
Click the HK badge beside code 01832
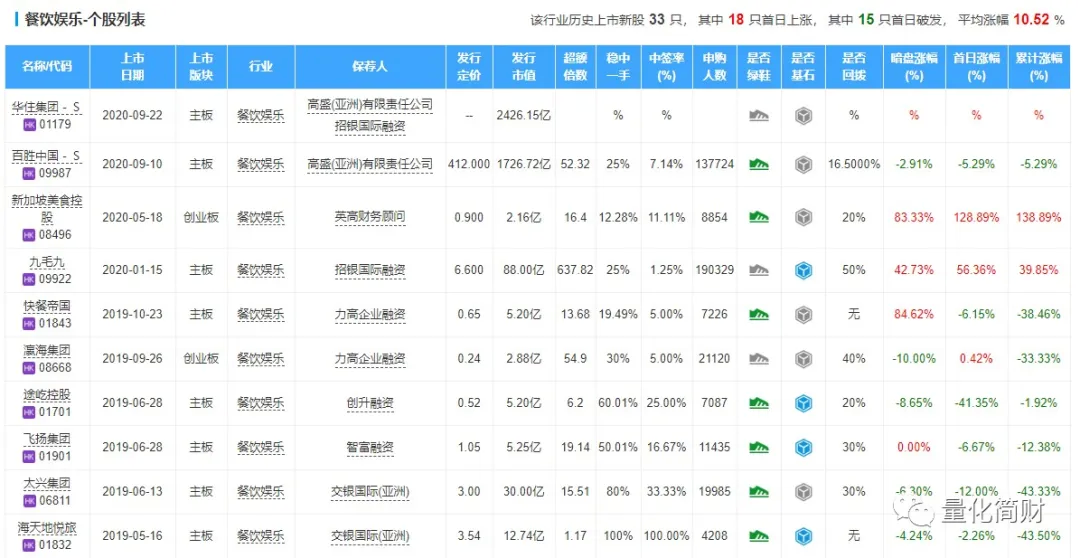tap(29, 546)
